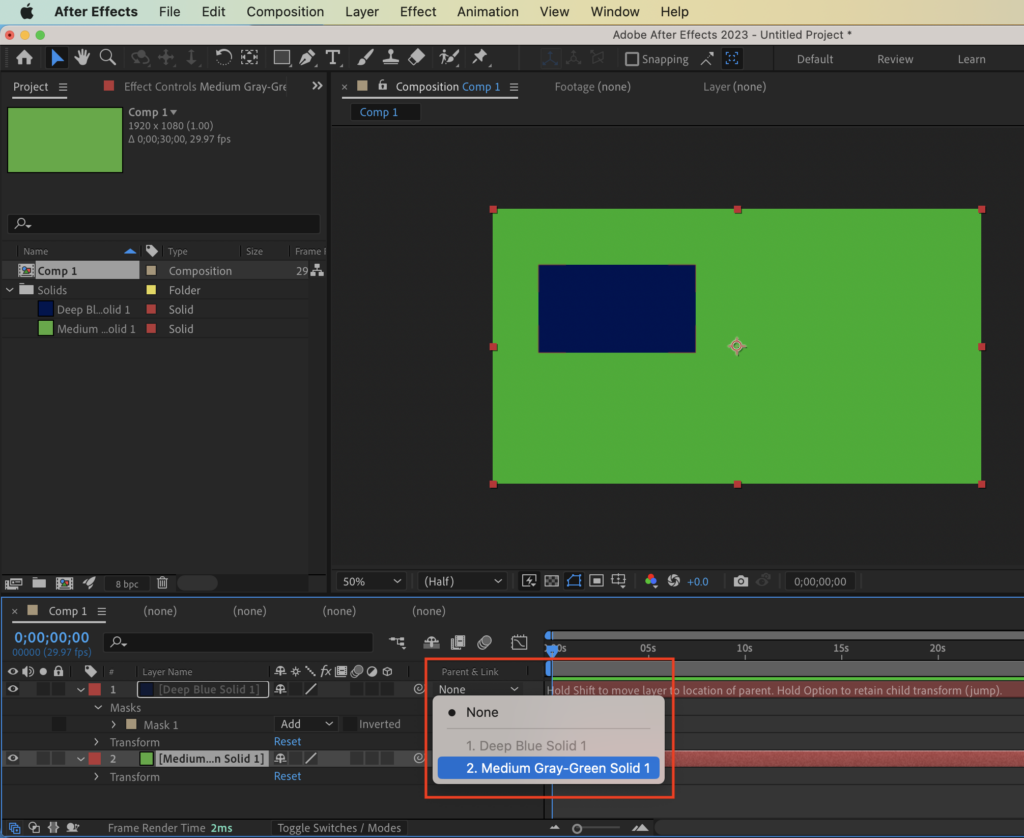Take a snapshot with the camera icon
This screenshot has height=838, width=1024.
click(740, 581)
